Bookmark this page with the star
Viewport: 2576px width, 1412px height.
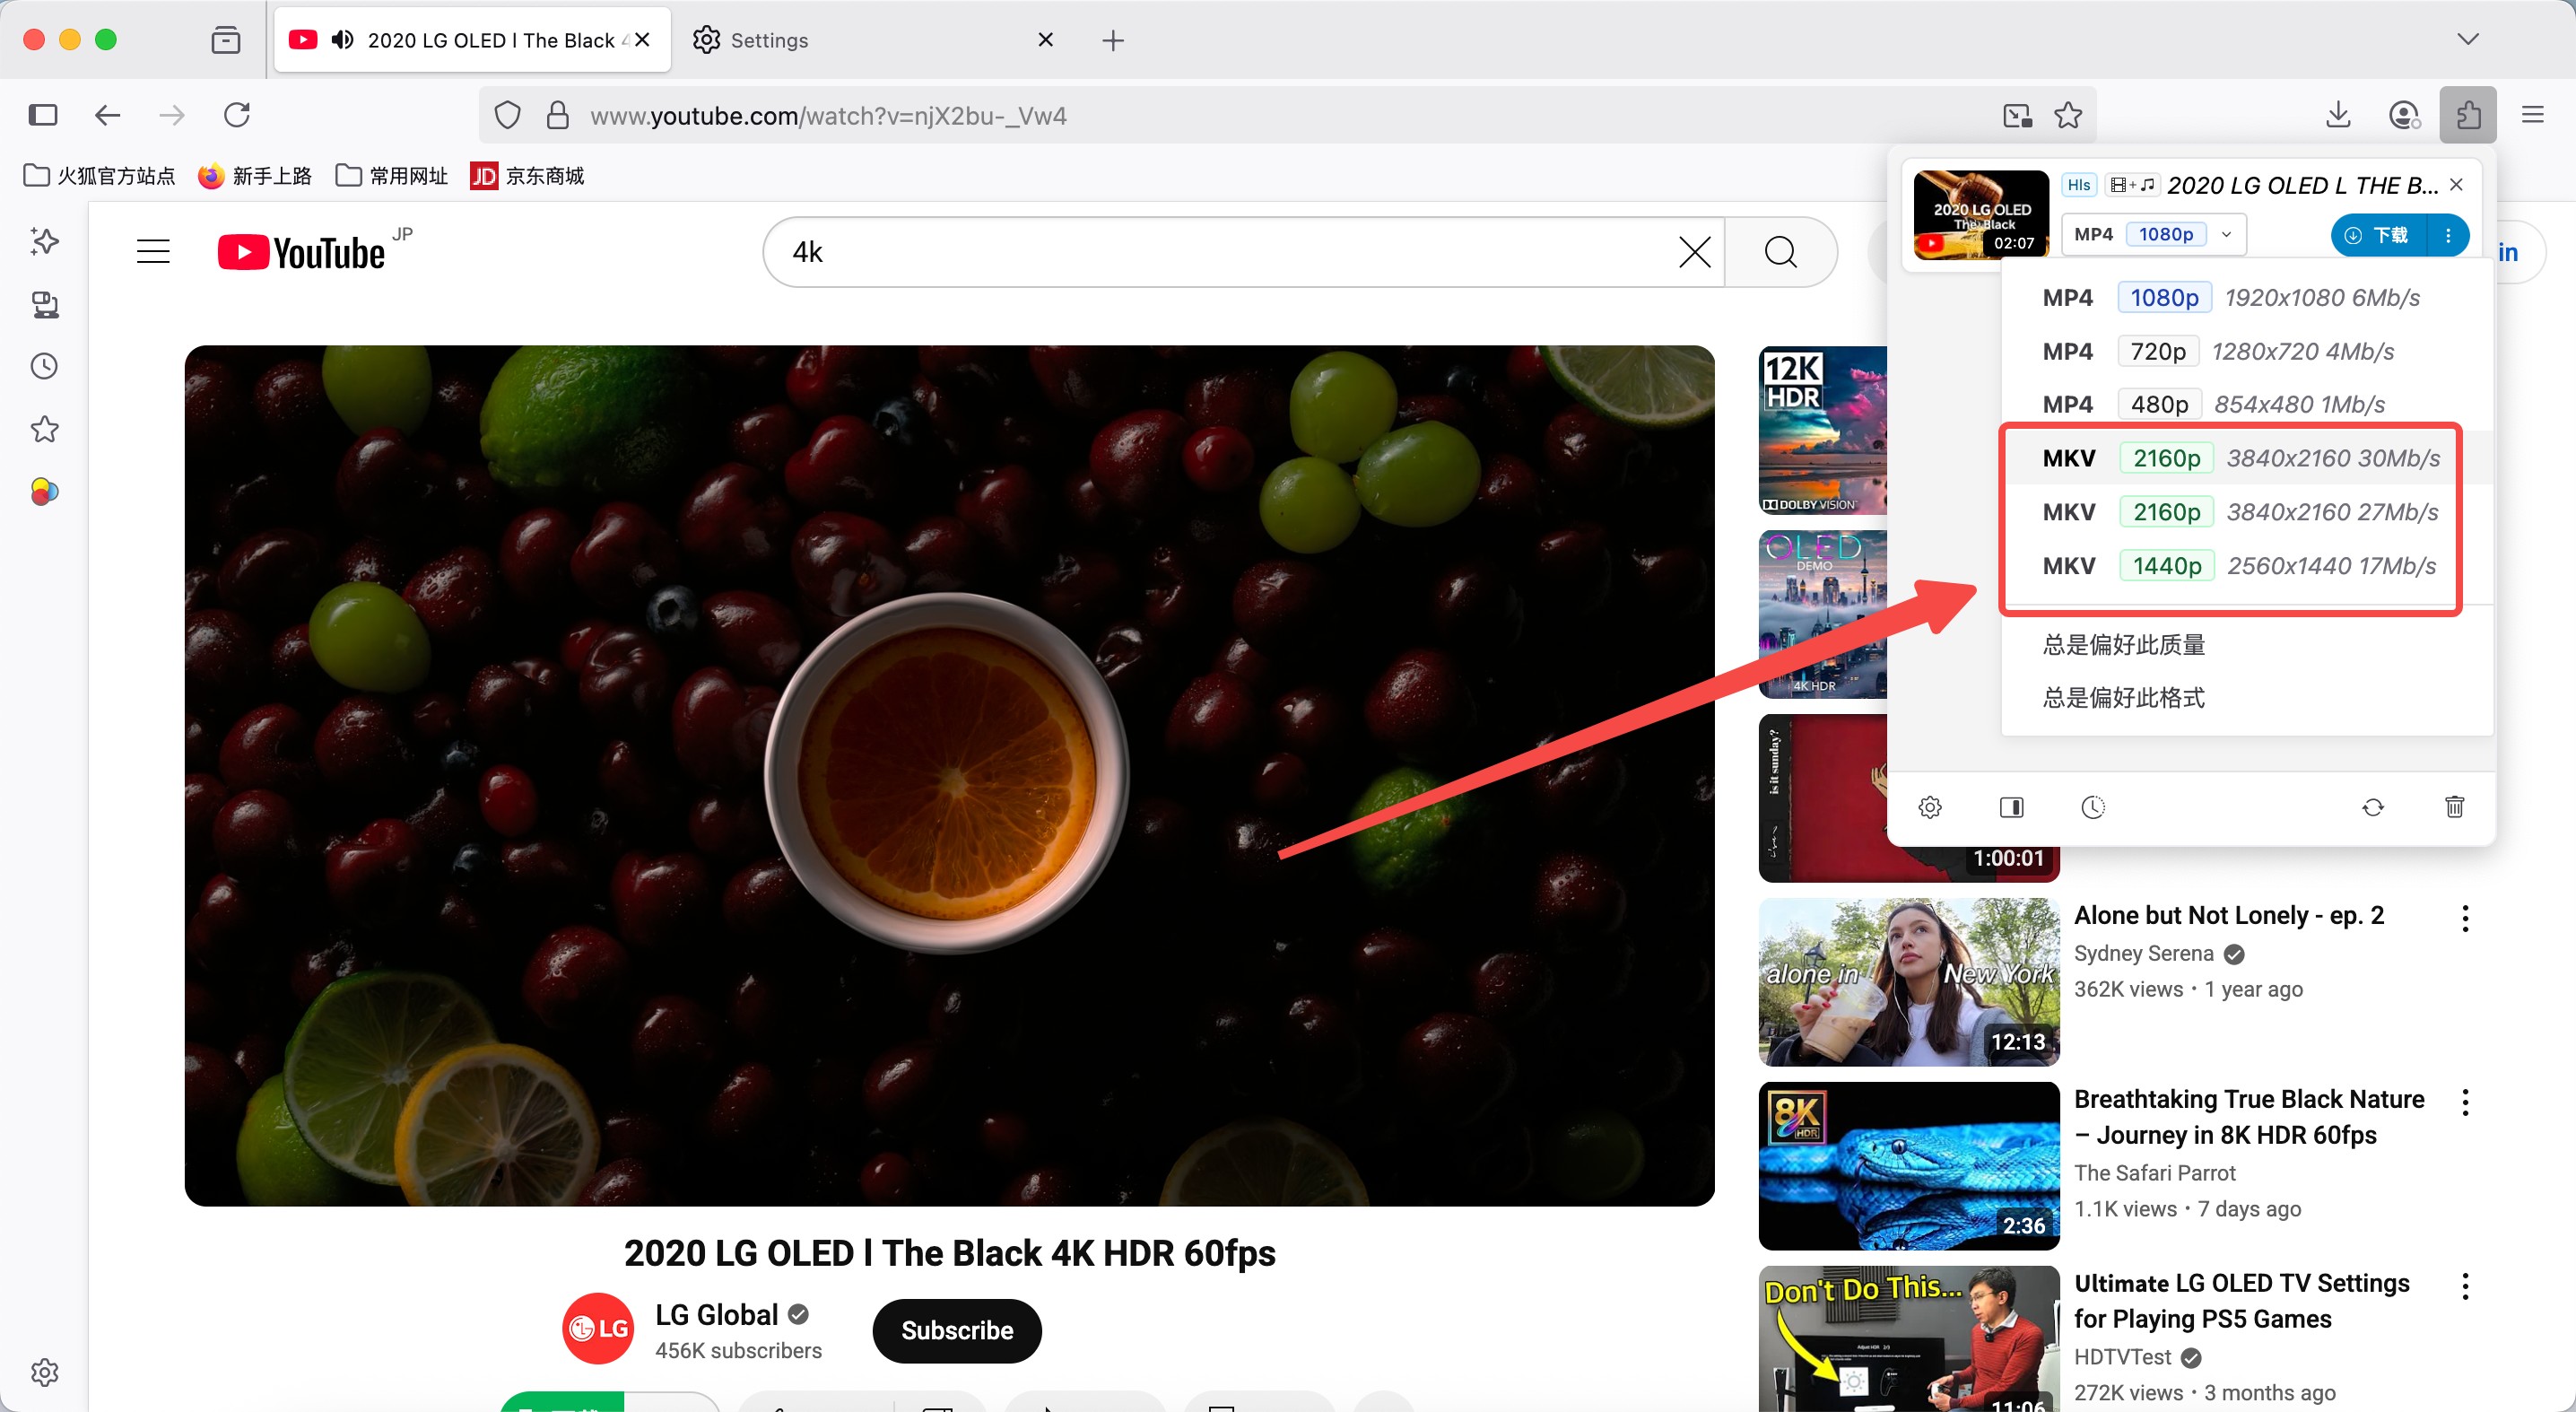[x=2068, y=116]
